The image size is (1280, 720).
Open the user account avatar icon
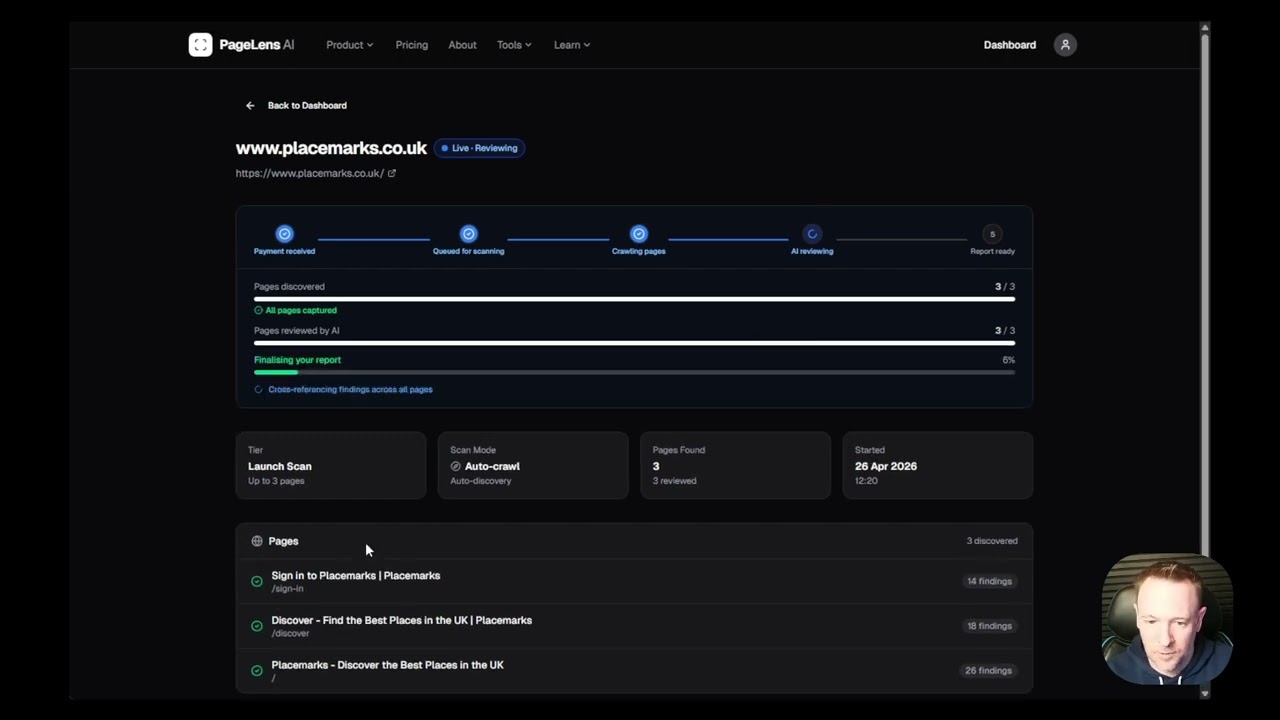point(1065,44)
